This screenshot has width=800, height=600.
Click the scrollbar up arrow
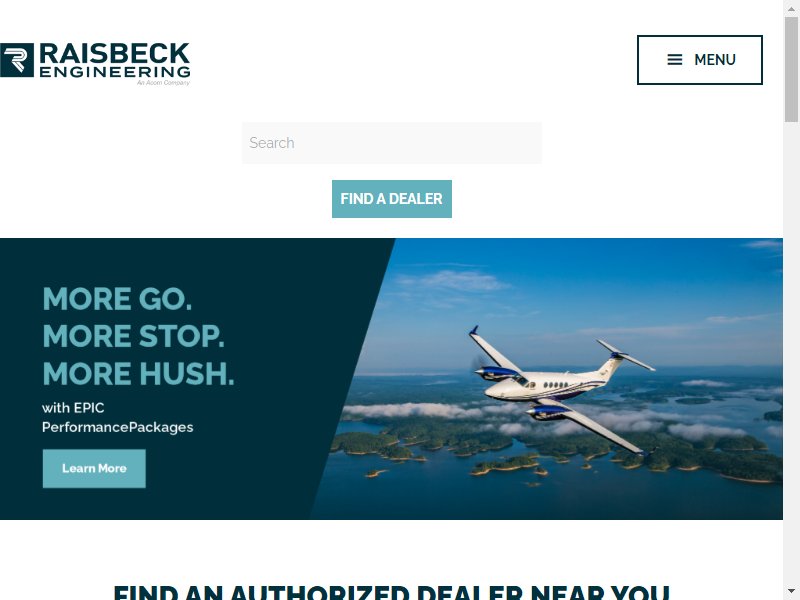[791, 7]
